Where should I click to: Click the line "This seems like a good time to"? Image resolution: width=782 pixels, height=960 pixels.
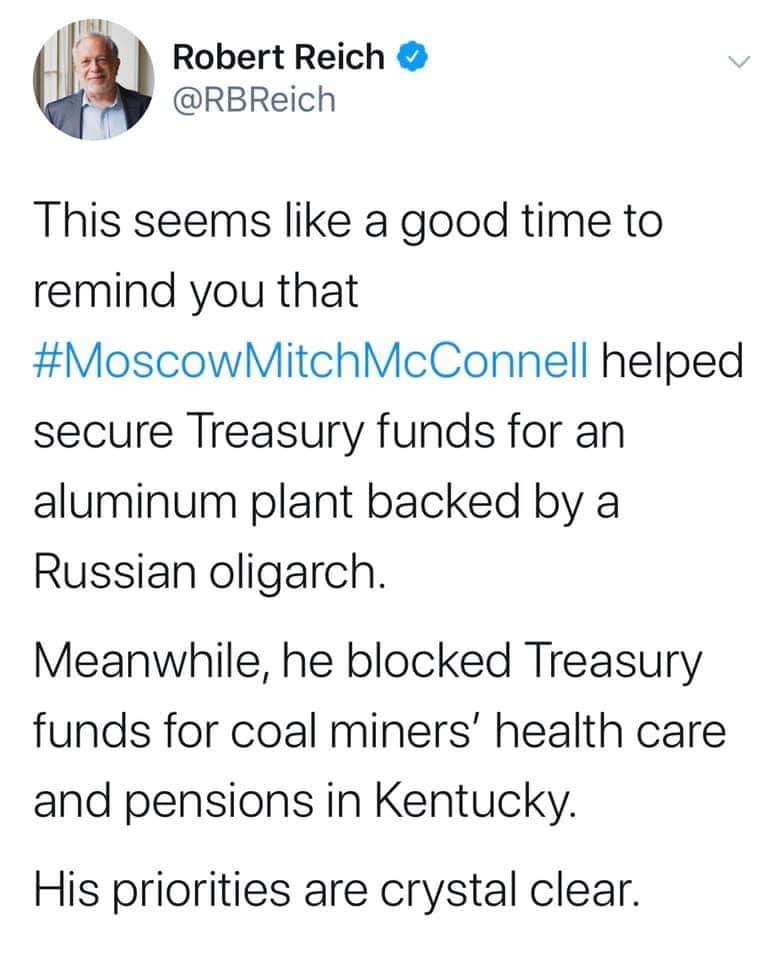348,222
